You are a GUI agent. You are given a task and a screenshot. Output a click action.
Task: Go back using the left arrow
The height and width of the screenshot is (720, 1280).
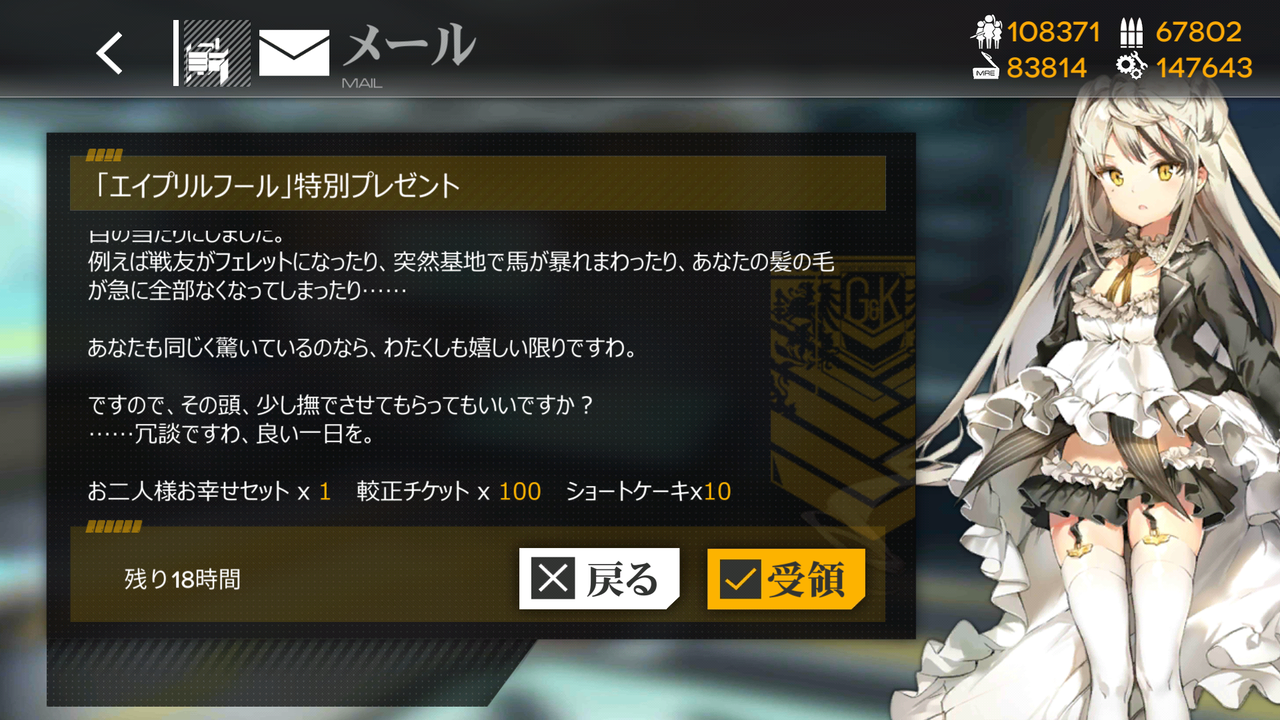pyautogui.click(x=110, y=53)
